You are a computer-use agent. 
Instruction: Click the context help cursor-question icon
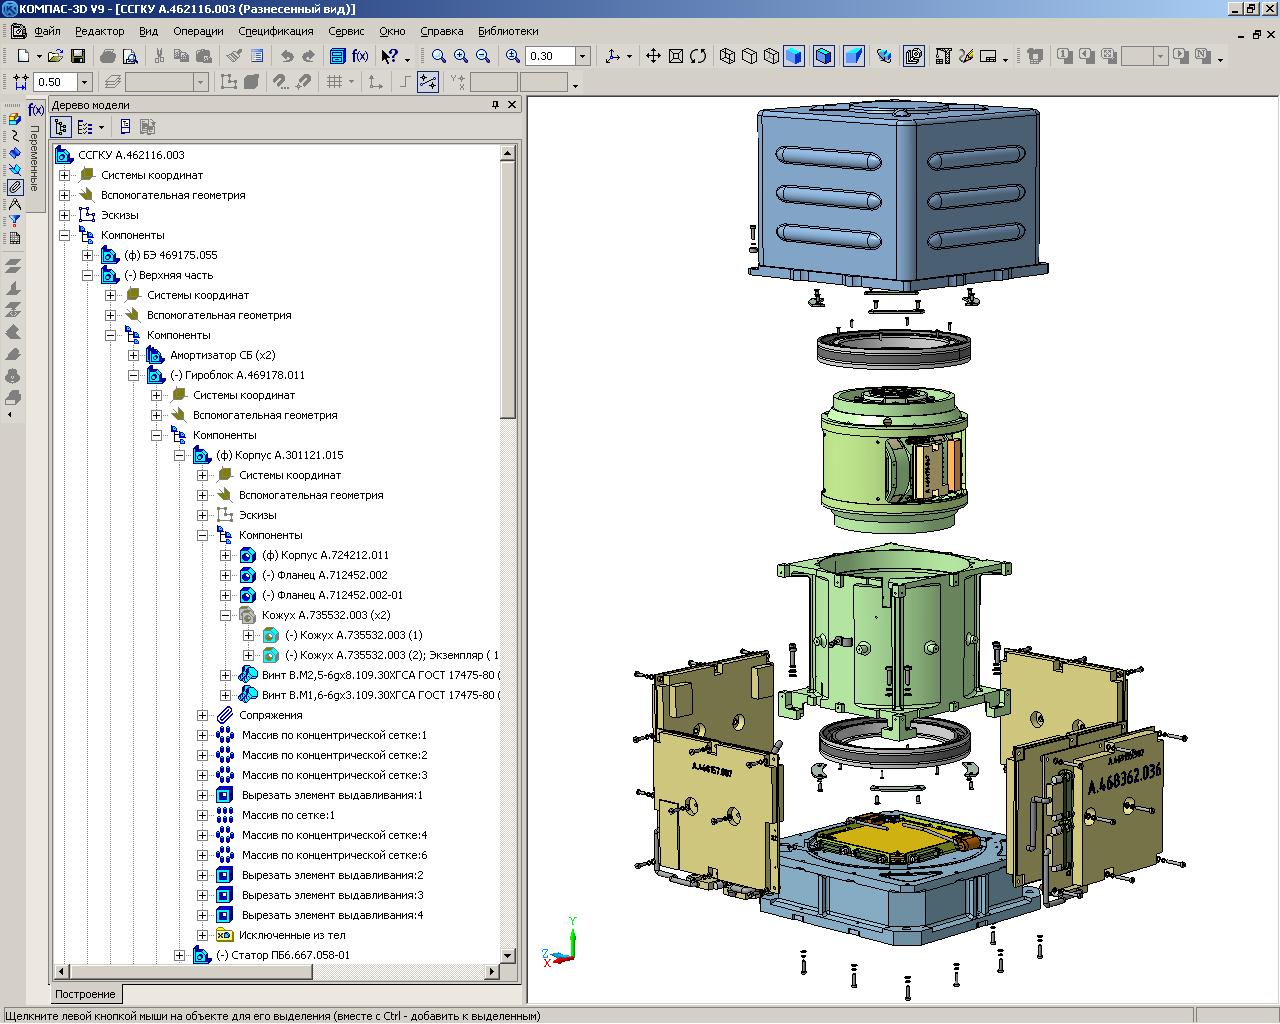point(390,56)
